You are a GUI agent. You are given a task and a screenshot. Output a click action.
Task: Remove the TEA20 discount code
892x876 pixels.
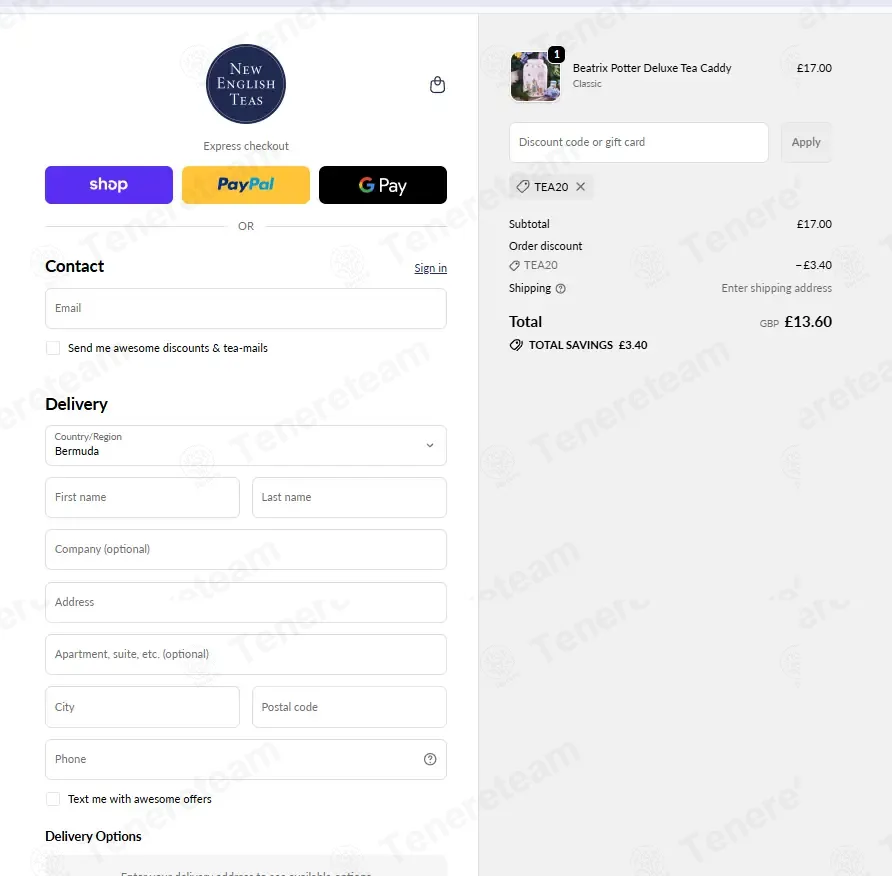(x=580, y=187)
